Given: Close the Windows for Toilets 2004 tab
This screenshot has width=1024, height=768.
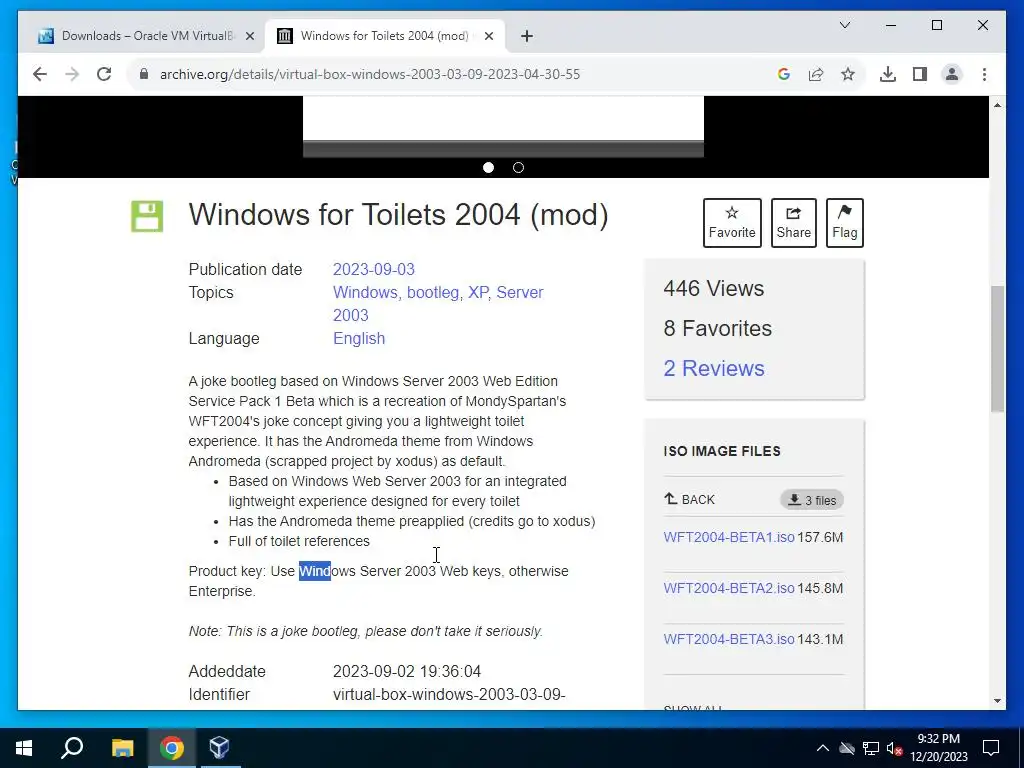Looking at the screenshot, I should point(489,37).
